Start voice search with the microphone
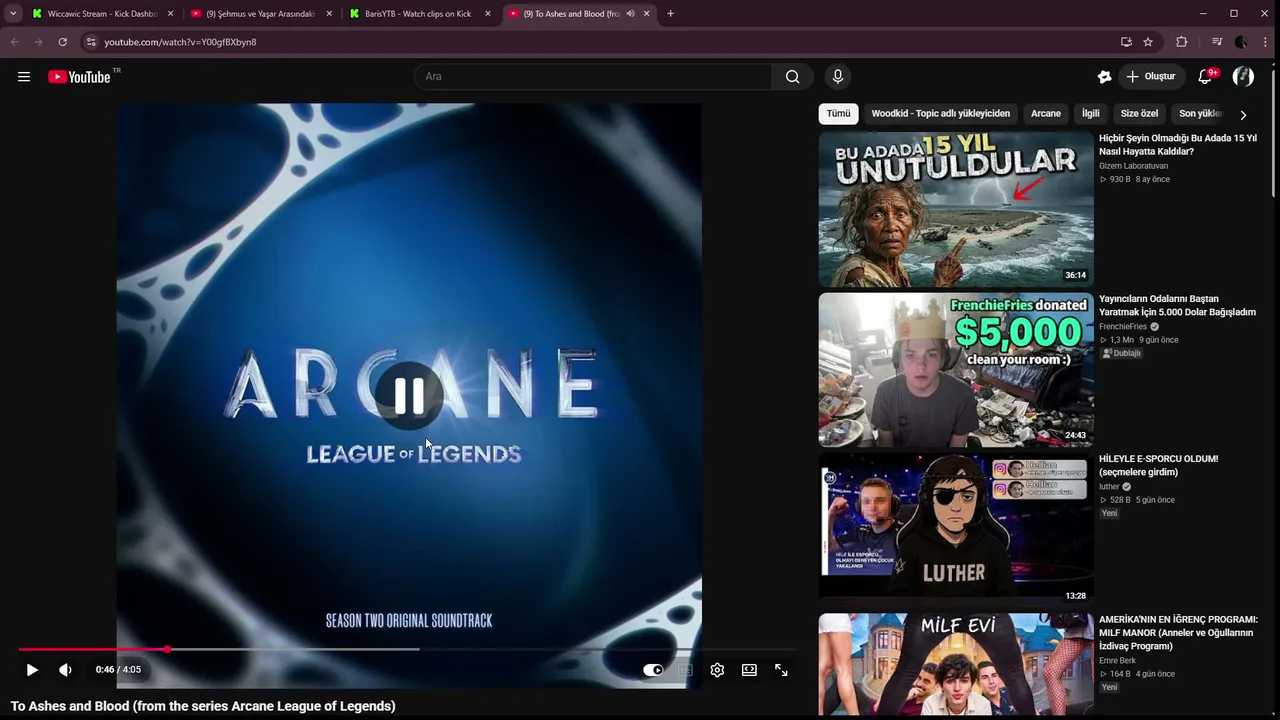 click(838, 77)
